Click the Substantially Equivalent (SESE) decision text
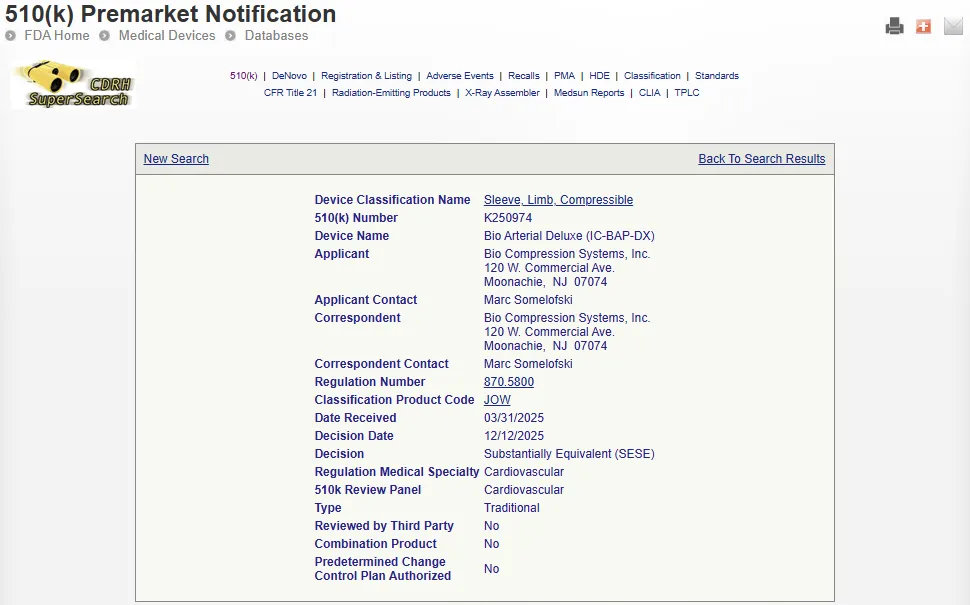 (569, 453)
